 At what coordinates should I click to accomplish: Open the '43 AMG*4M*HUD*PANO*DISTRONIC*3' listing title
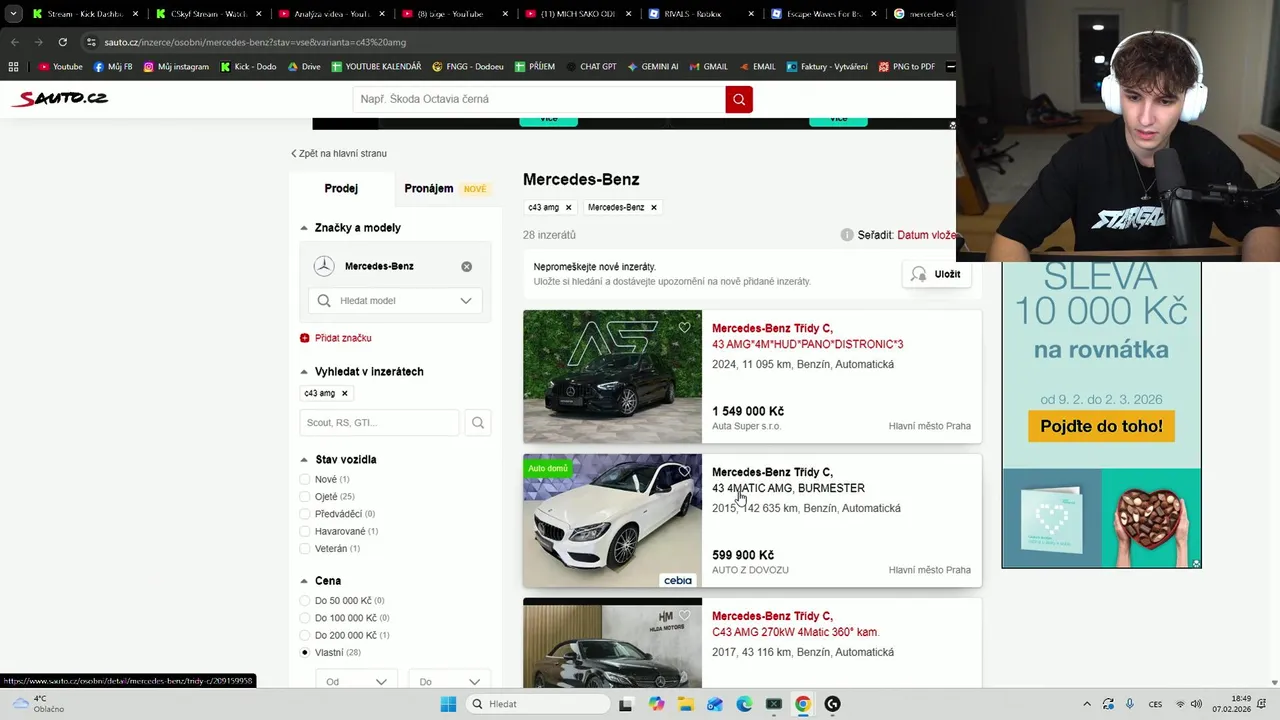(807, 344)
